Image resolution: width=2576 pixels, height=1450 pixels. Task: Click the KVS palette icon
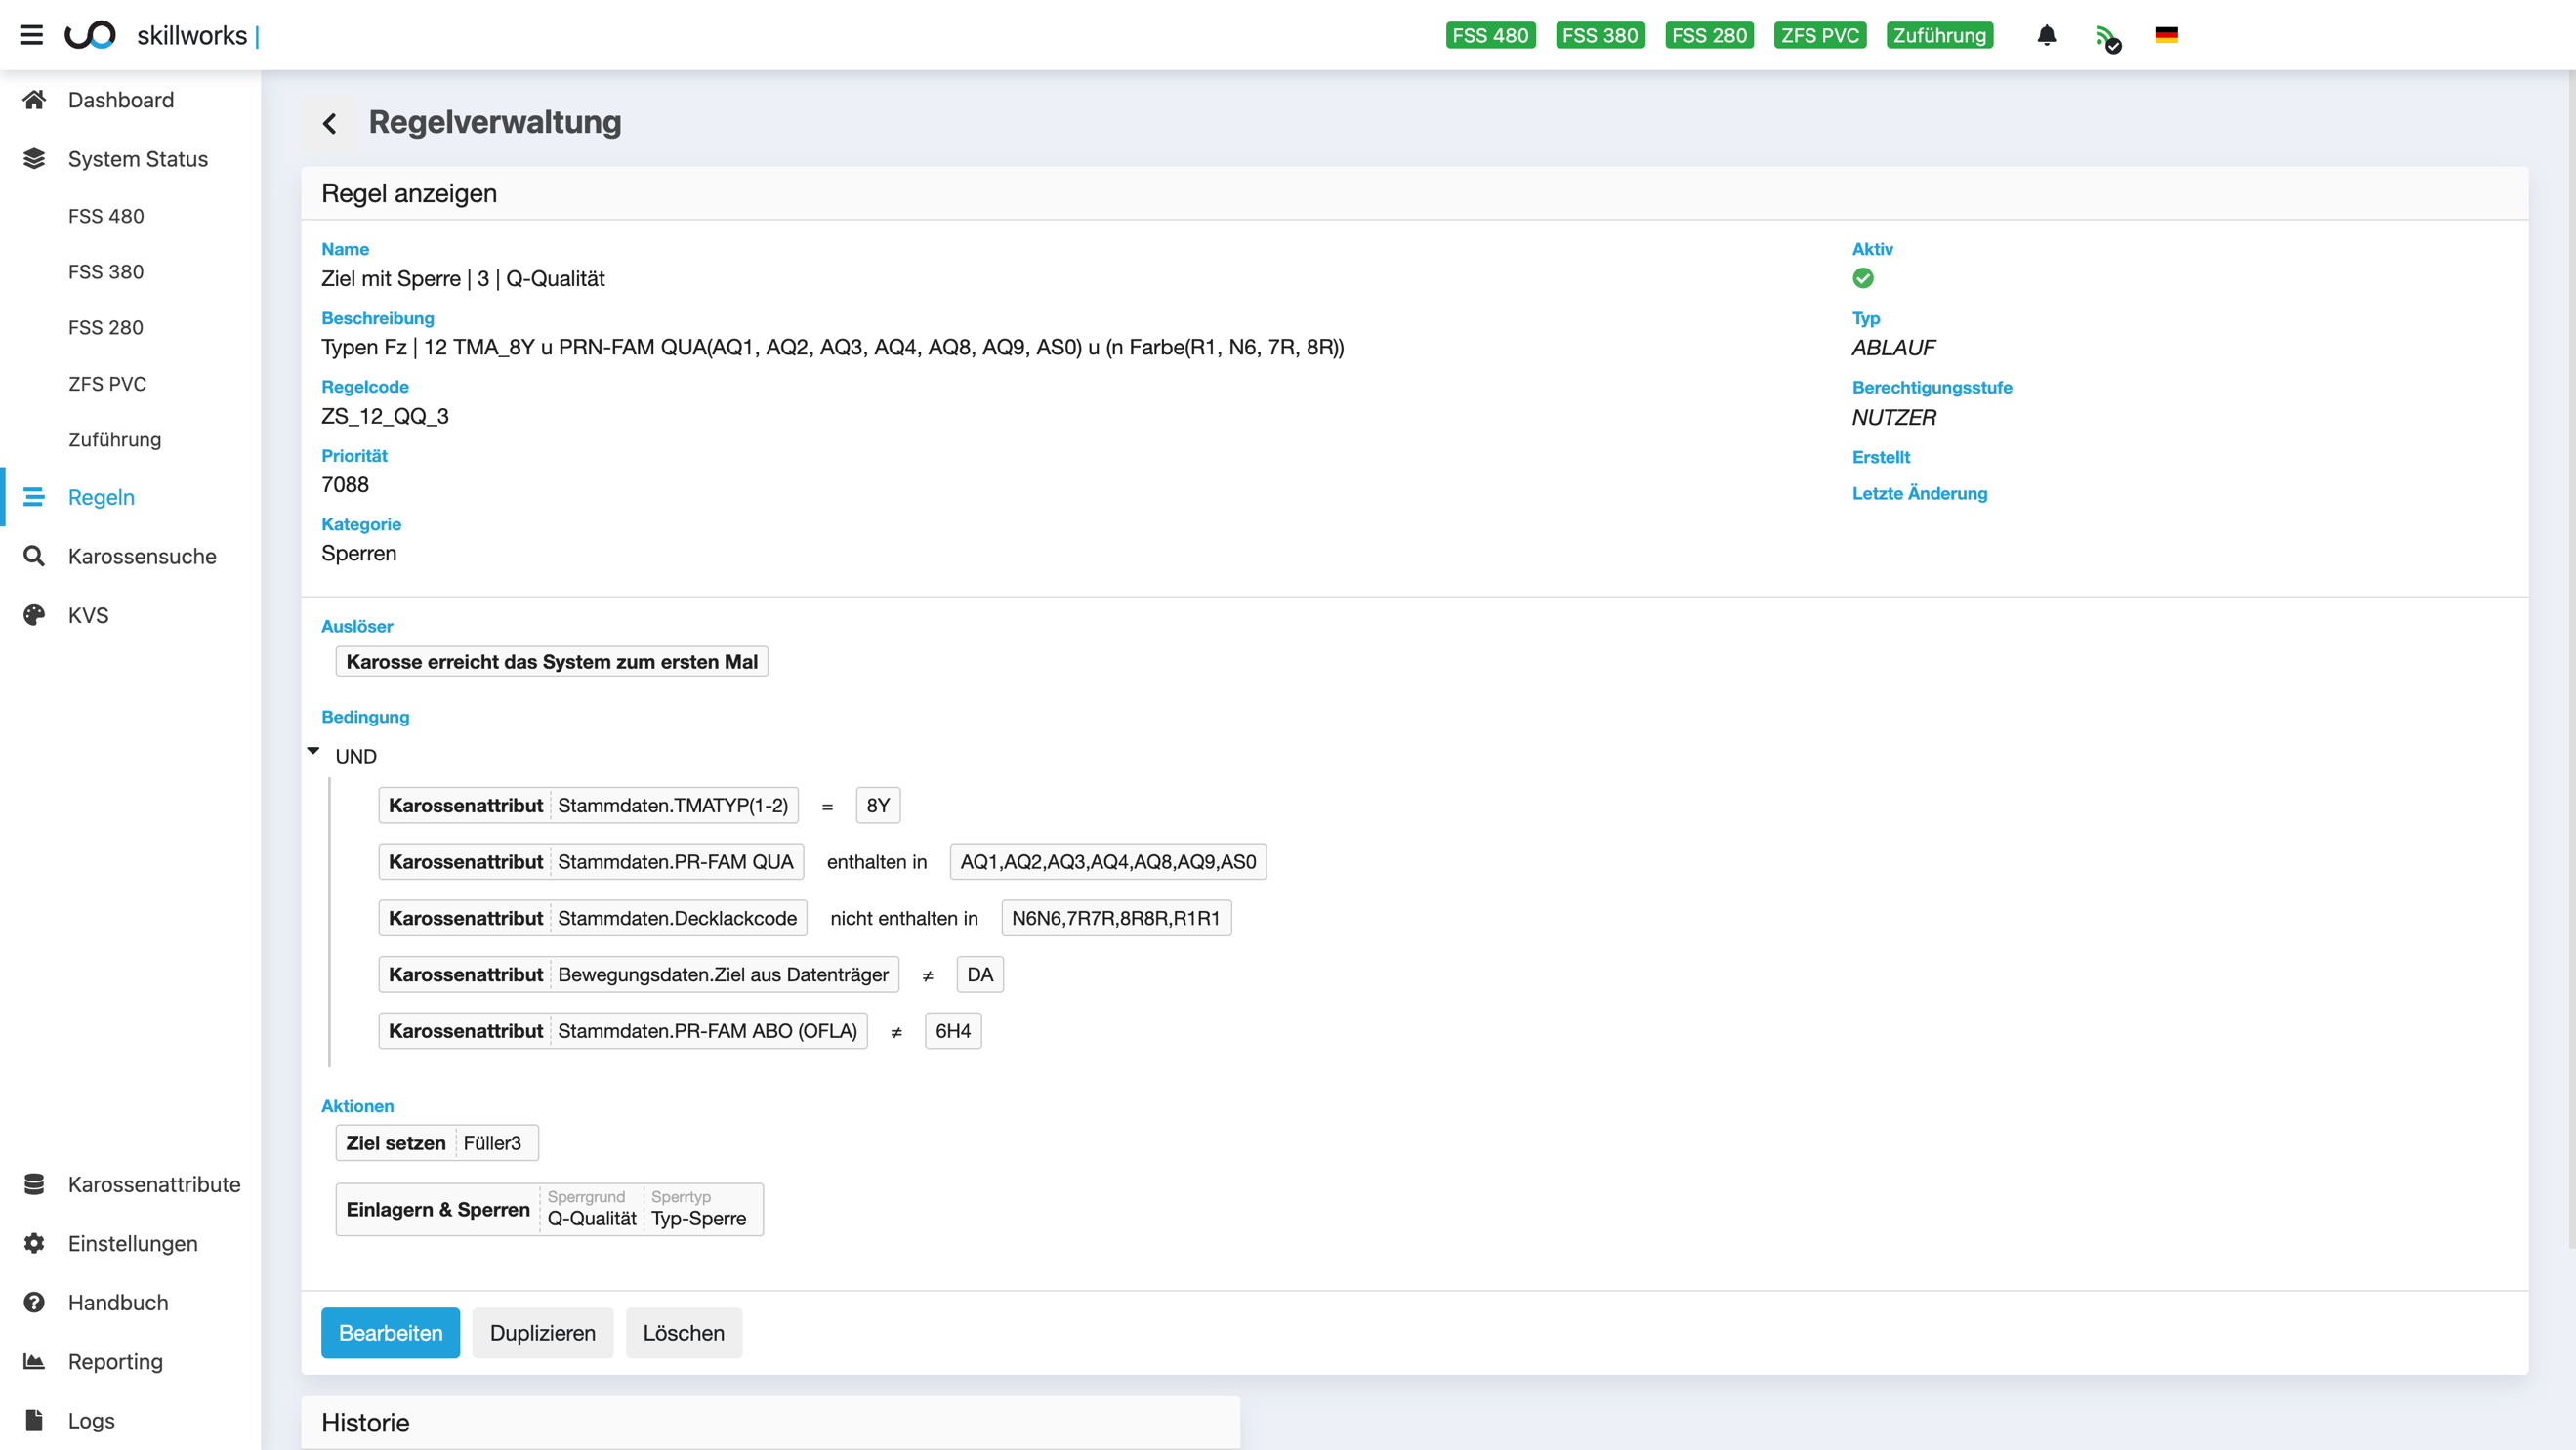point(34,615)
